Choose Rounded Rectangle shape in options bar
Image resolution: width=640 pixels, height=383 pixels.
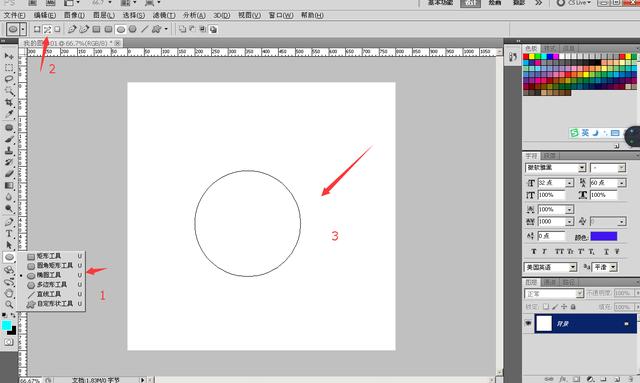click(108, 29)
